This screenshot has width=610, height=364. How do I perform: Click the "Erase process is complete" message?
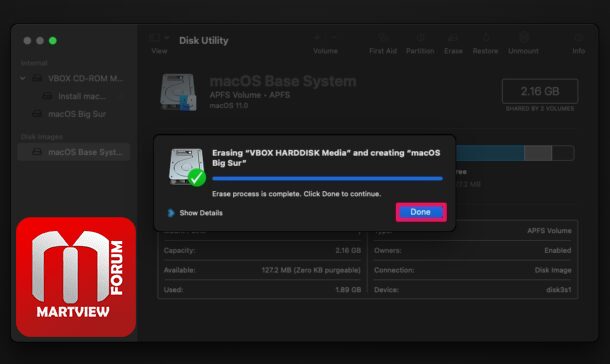point(296,194)
